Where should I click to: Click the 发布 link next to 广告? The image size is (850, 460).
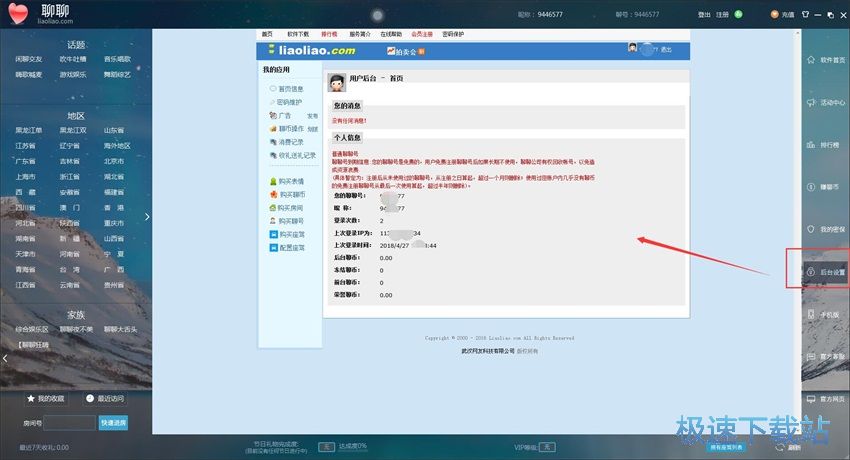(312, 116)
